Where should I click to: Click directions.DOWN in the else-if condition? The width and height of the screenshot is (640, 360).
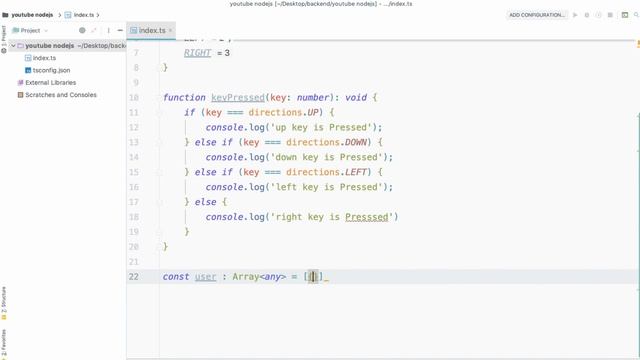pyautogui.click(x=326, y=142)
